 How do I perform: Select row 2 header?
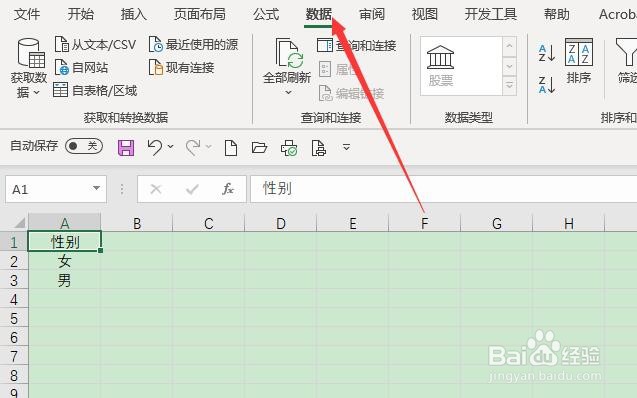(14, 262)
